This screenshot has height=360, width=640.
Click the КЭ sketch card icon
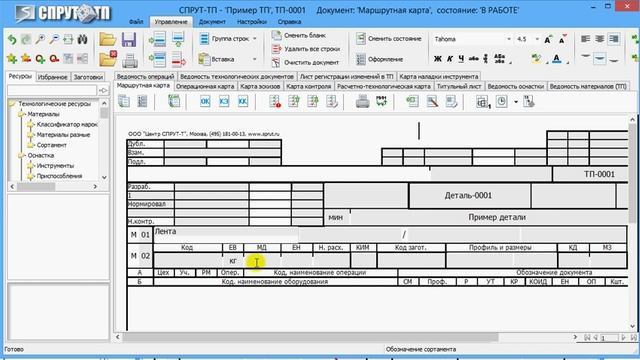tap(224, 101)
